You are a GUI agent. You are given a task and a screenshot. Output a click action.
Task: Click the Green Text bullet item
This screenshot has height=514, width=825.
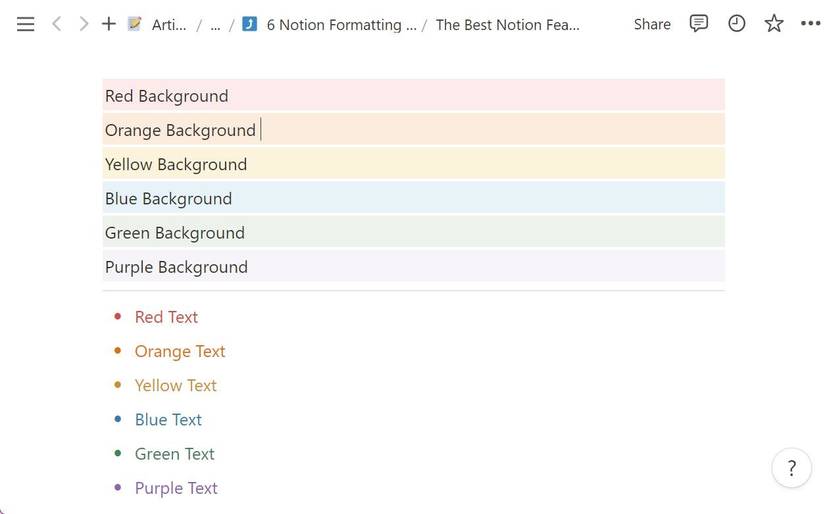[x=175, y=454]
